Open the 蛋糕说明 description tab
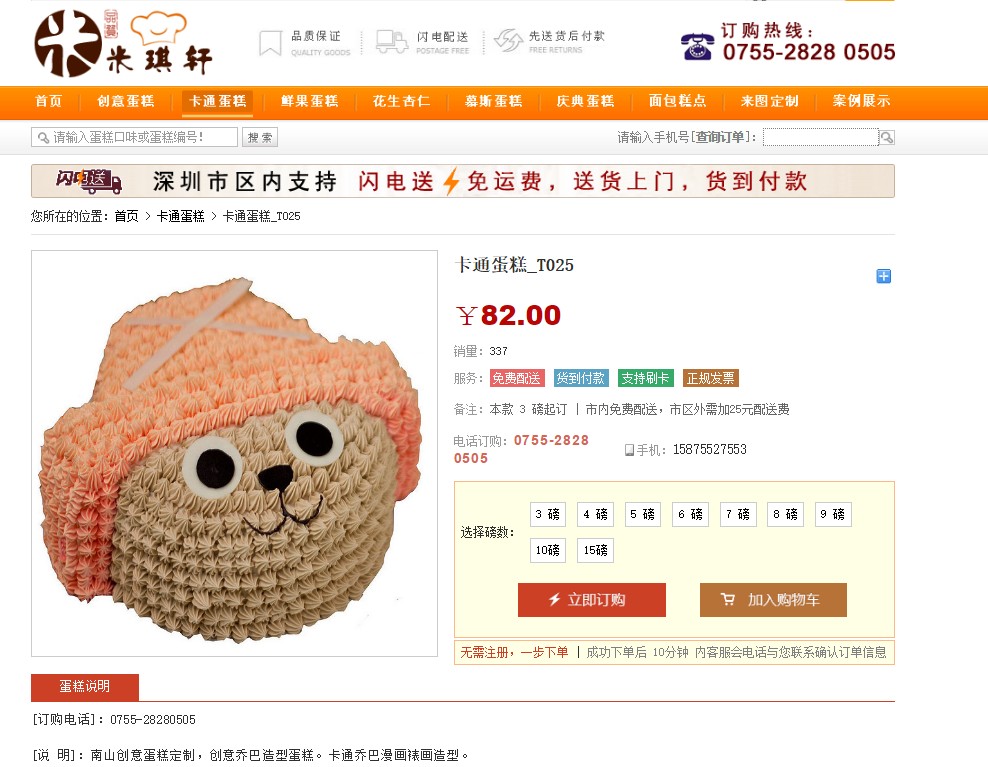 pos(85,687)
